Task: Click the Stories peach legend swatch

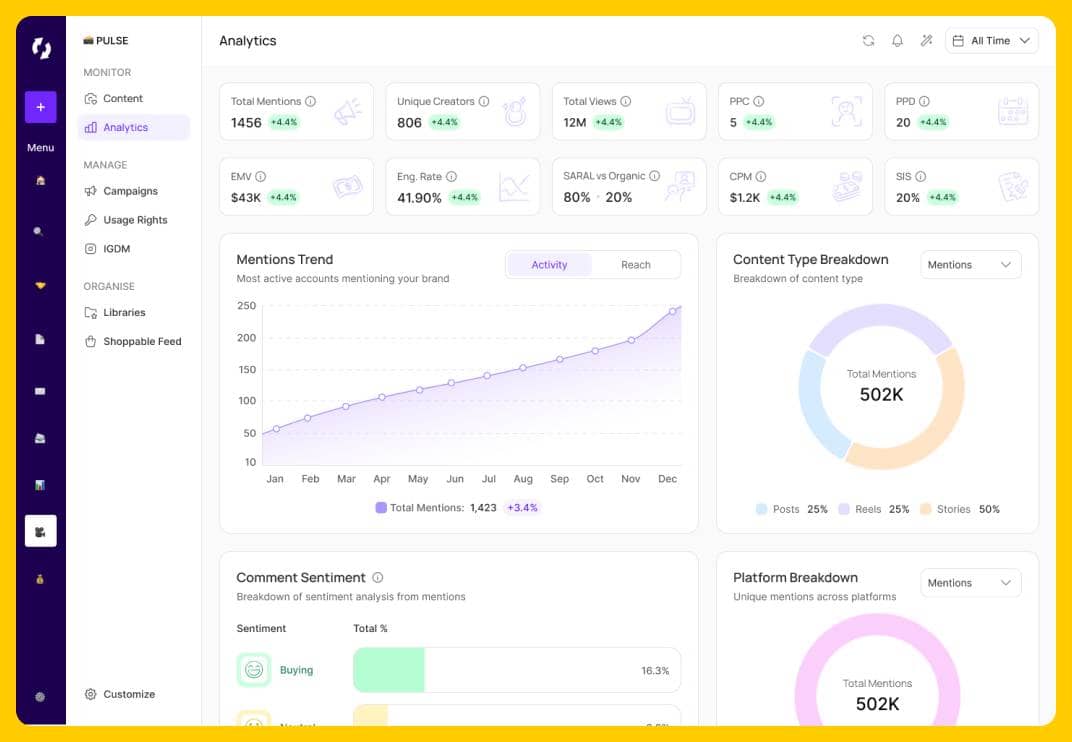Action: click(x=926, y=509)
